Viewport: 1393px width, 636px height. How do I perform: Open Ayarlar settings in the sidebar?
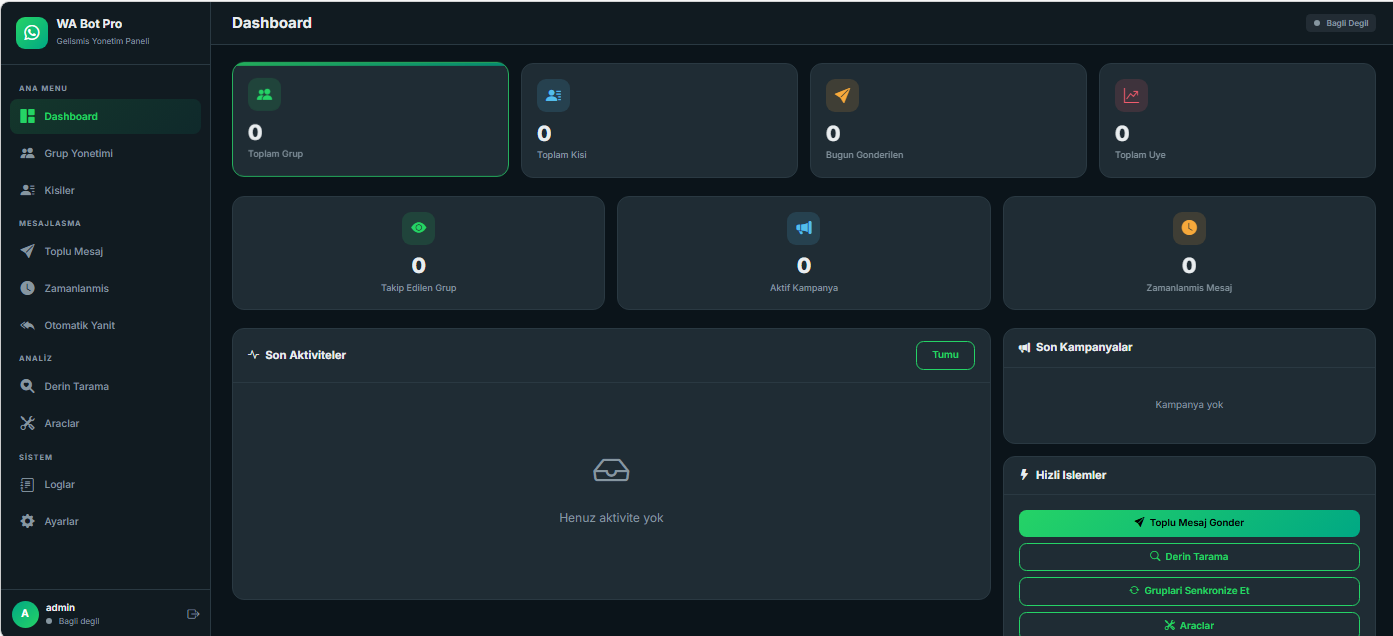[x=61, y=521]
